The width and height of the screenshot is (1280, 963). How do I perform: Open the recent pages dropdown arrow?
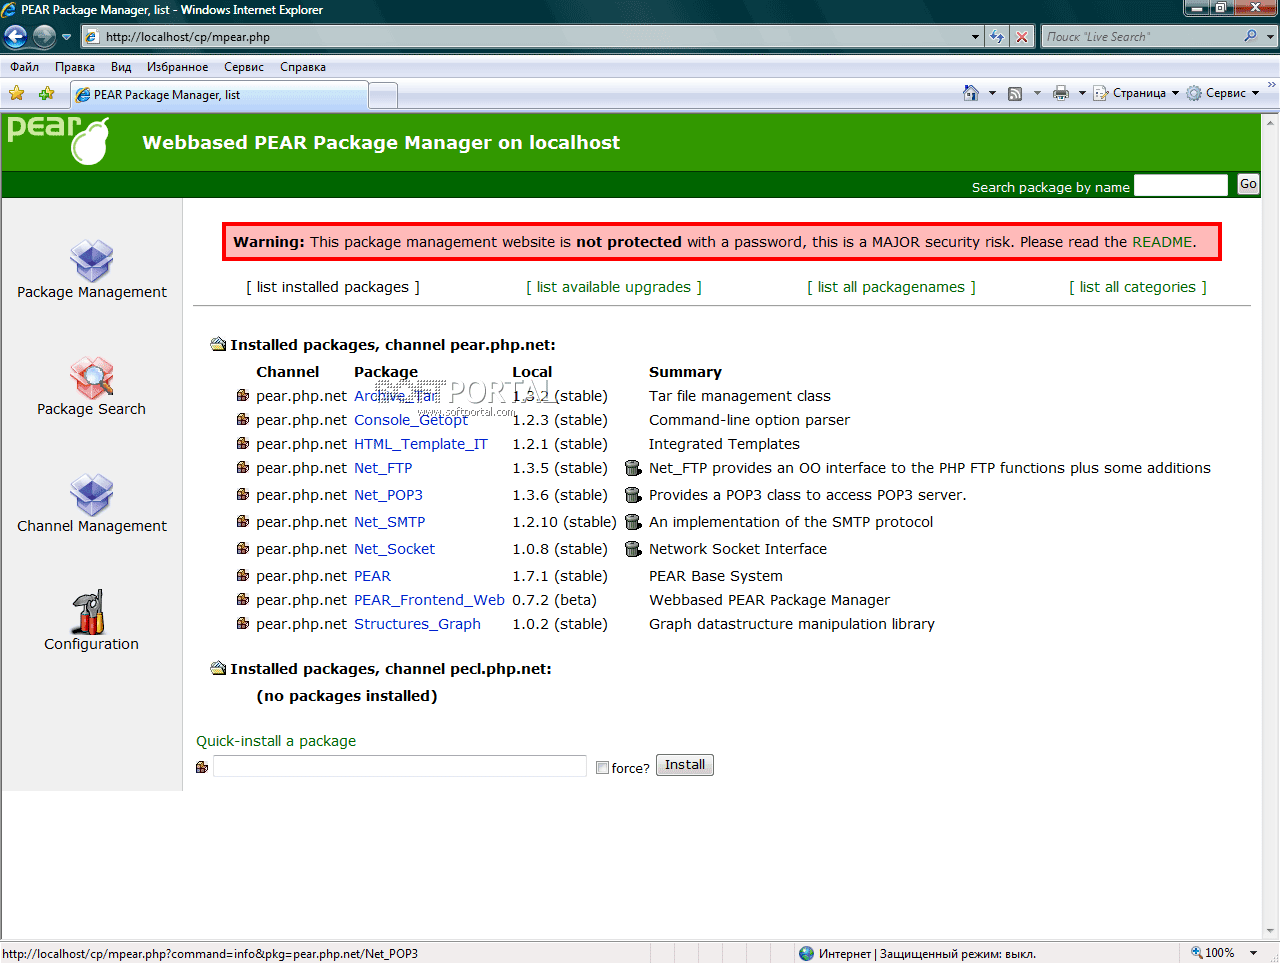point(67,37)
